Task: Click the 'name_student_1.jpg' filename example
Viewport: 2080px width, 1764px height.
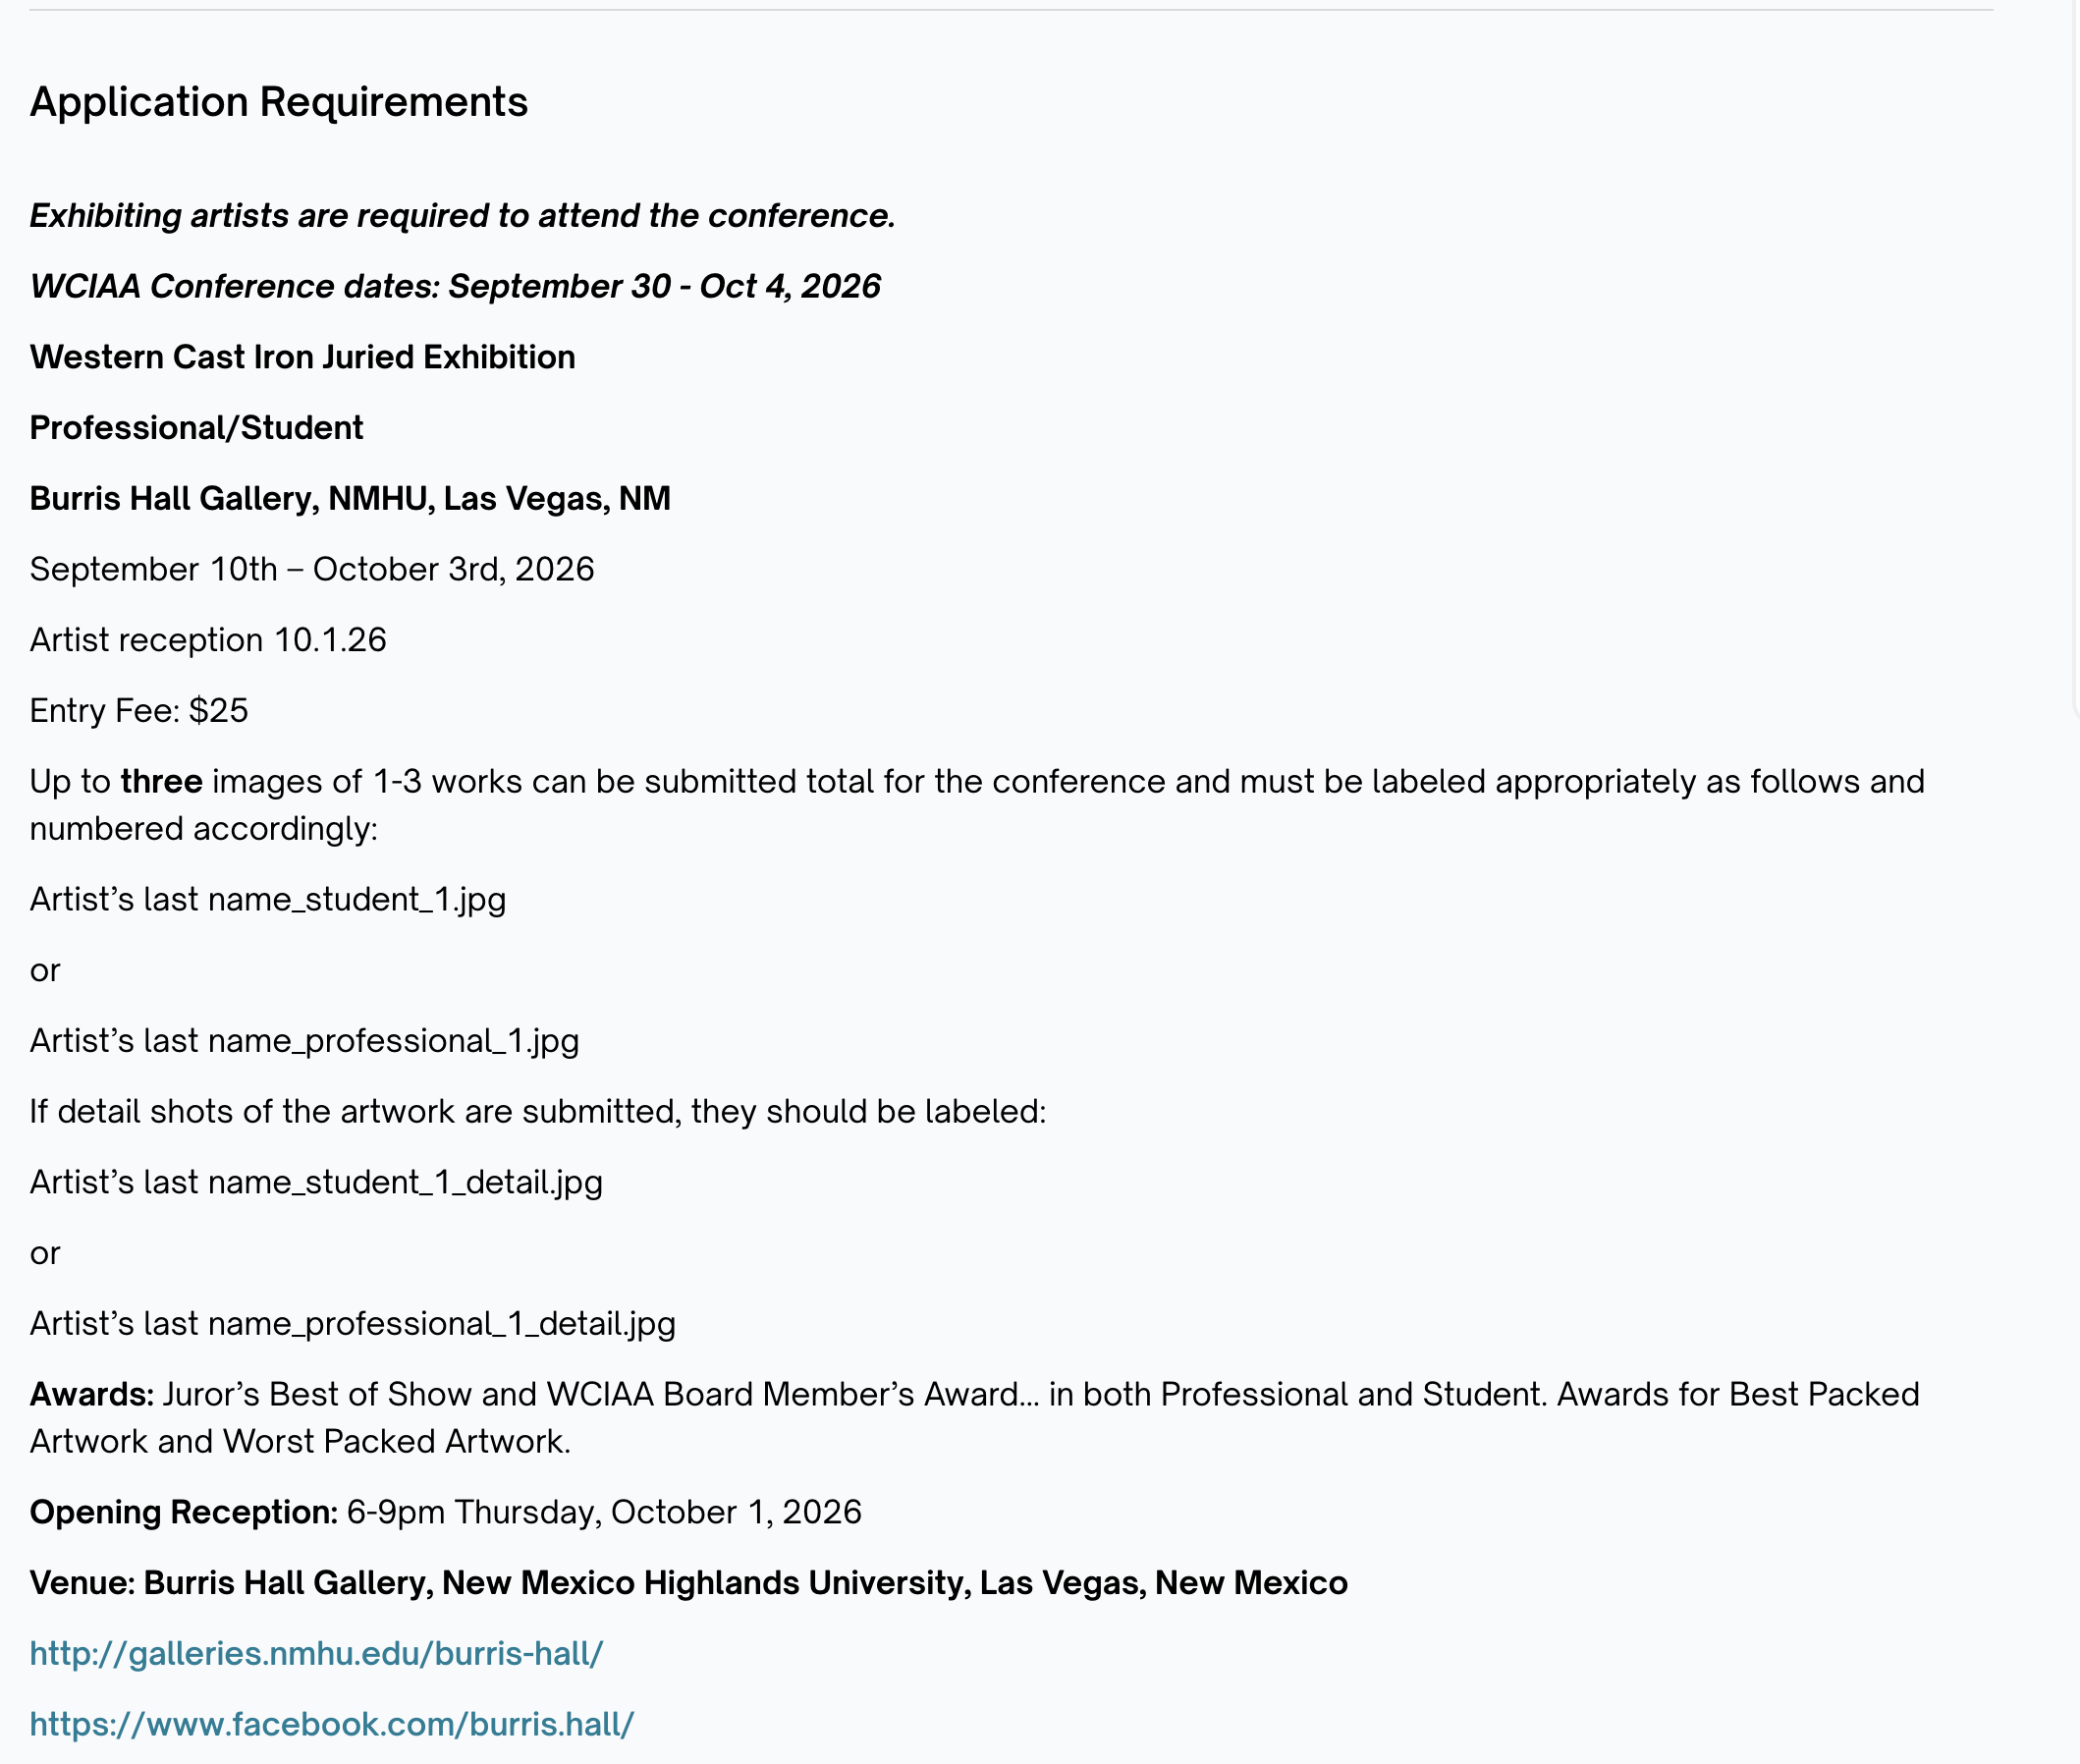Action: pyautogui.click(x=357, y=900)
